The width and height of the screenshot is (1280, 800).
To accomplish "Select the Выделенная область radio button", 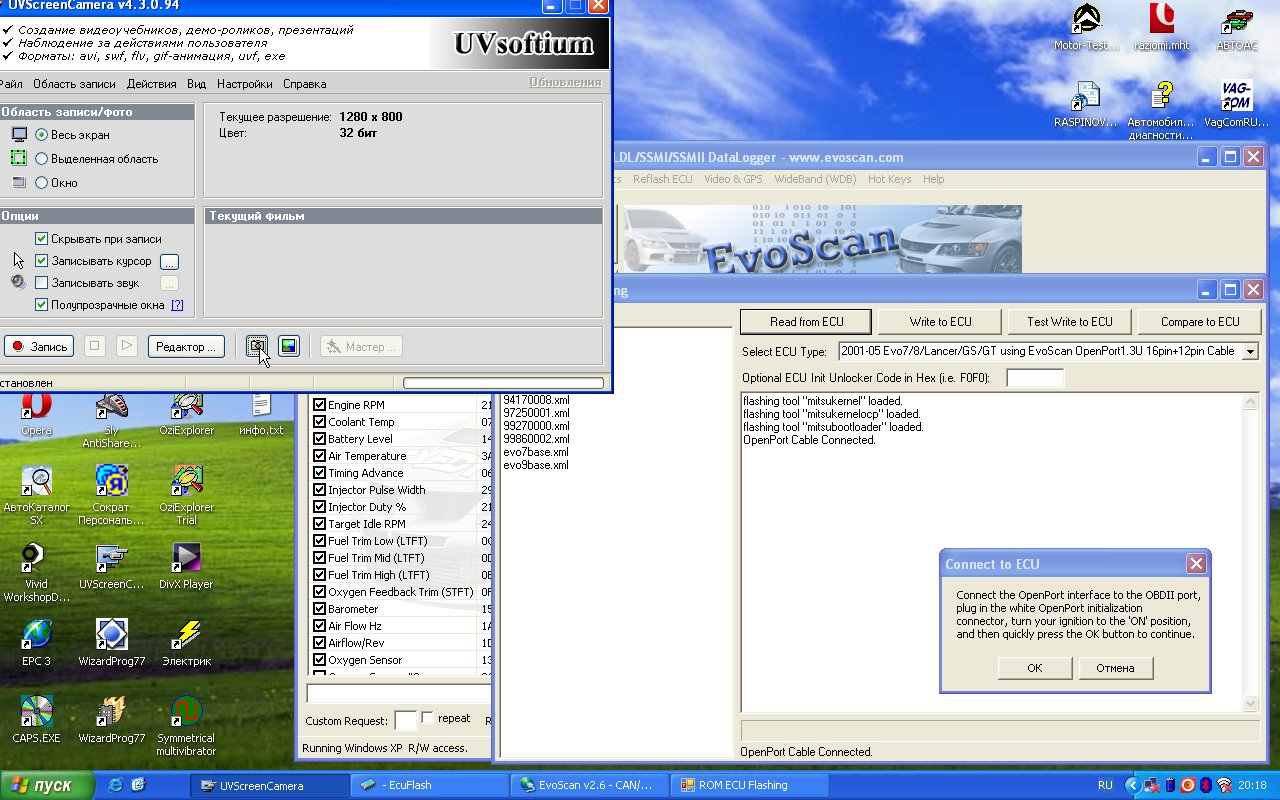I will [41, 158].
